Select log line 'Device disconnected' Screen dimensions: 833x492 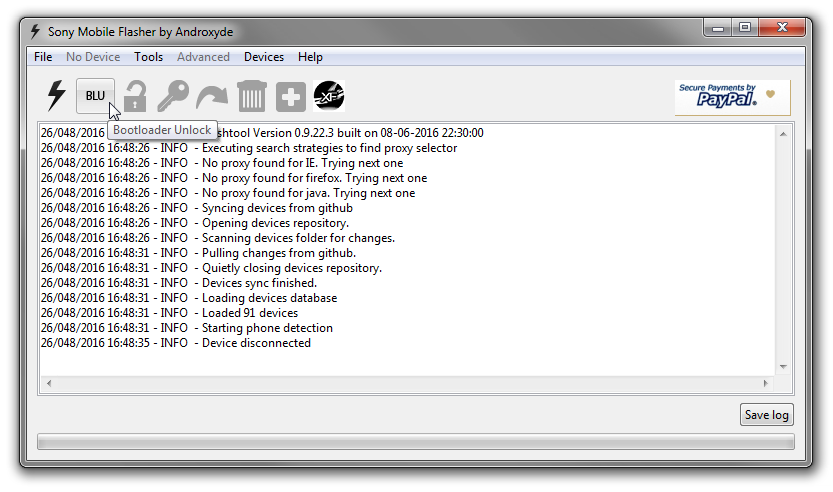pyautogui.click(x=176, y=343)
